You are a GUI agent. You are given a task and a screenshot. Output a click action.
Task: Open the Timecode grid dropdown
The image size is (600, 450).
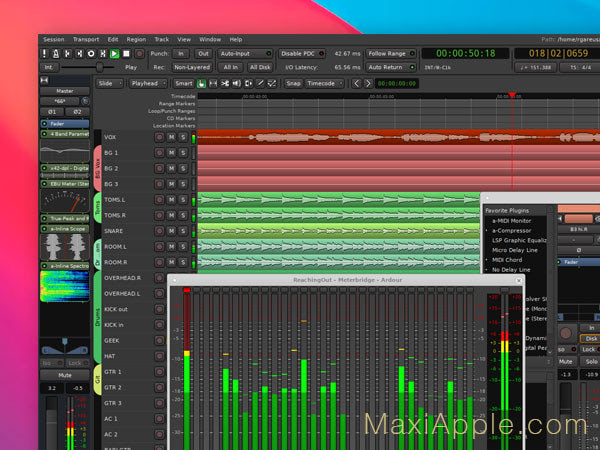point(324,83)
